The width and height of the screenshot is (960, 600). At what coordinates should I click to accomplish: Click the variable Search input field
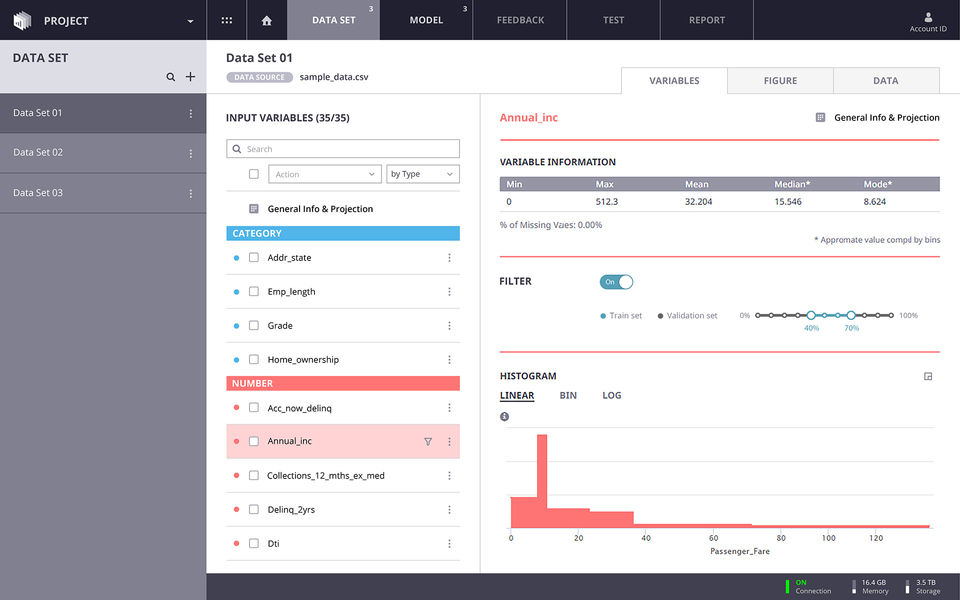click(343, 149)
